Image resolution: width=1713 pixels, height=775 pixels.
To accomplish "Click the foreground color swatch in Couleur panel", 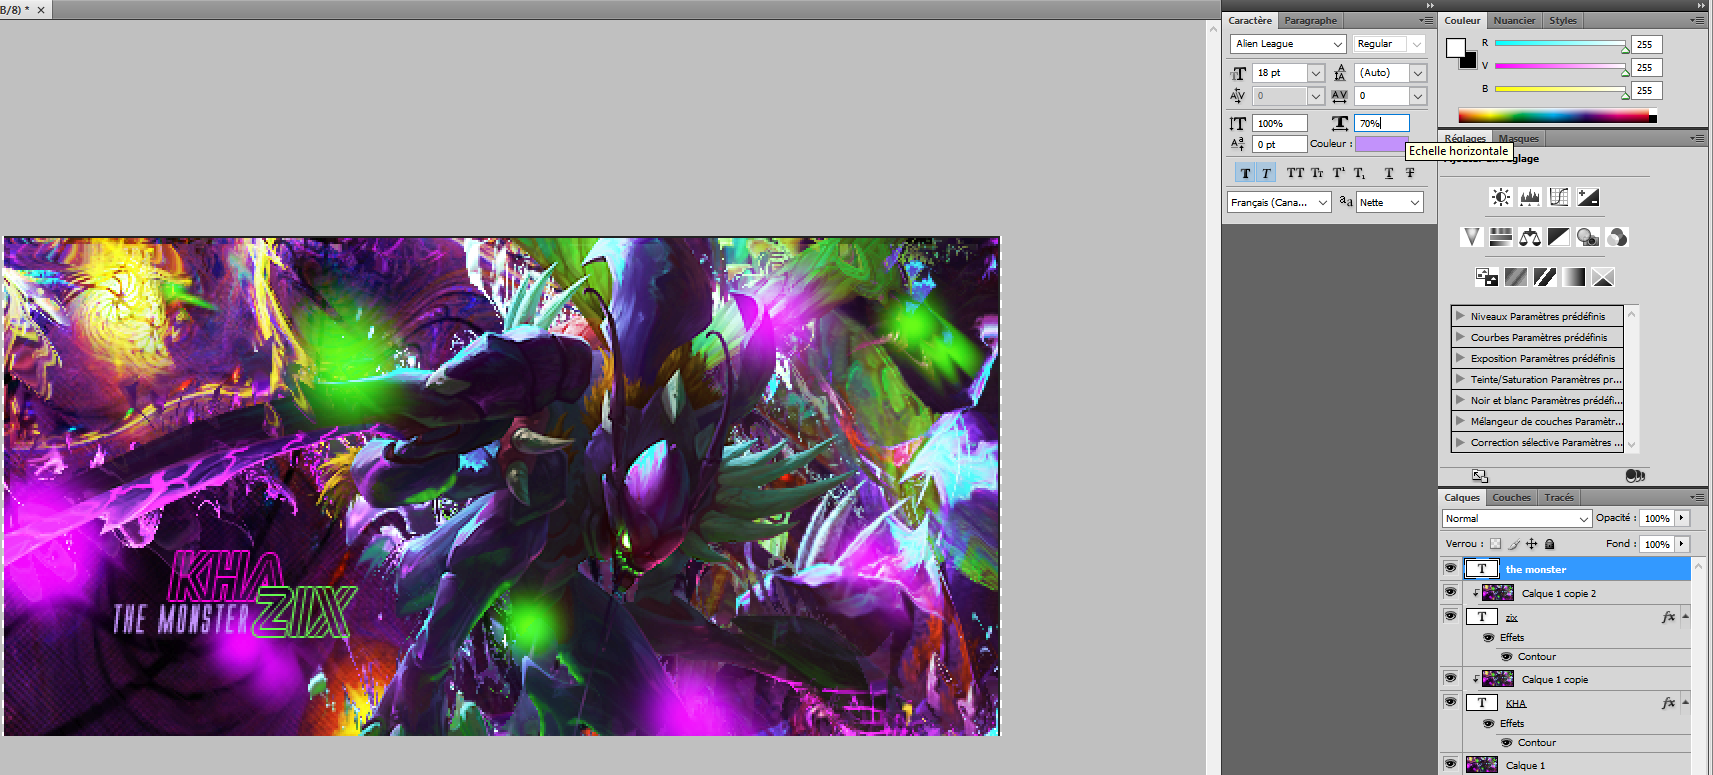I will click(1455, 47).
